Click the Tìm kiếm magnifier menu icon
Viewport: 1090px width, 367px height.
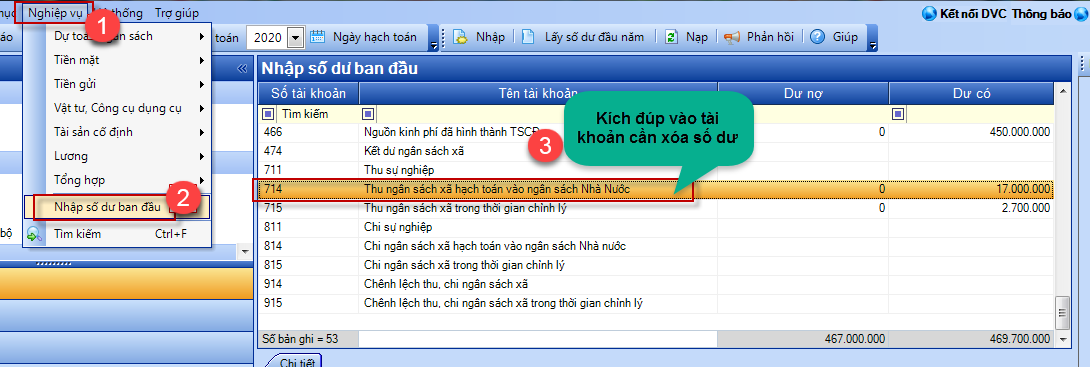click(x=35, y=234)
